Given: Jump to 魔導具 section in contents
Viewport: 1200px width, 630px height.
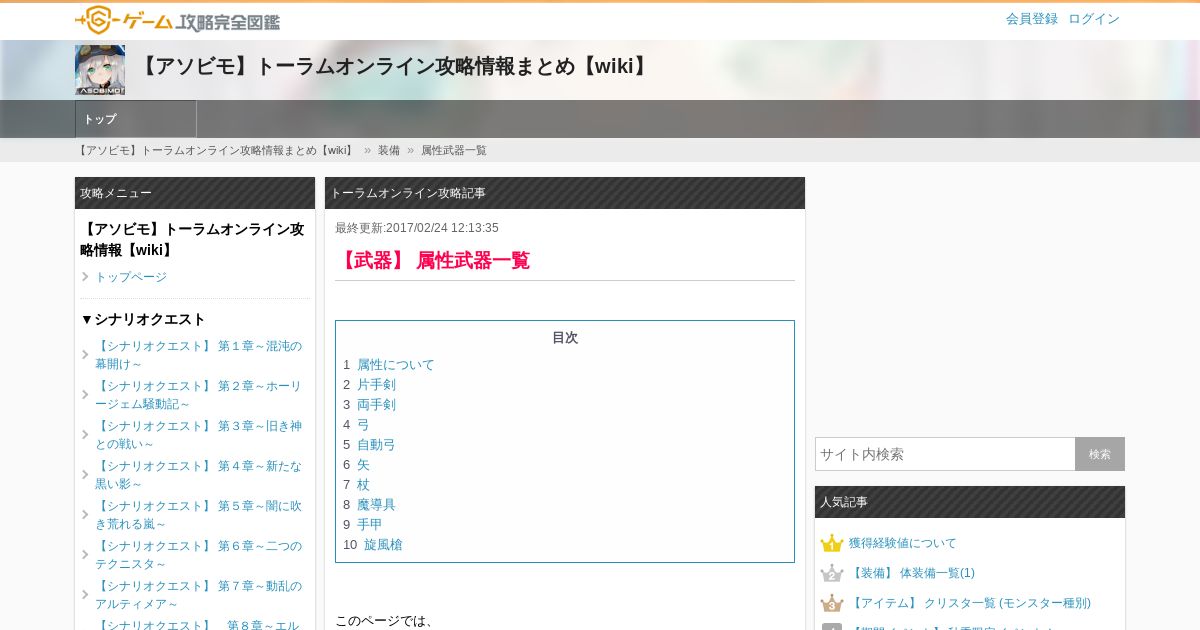Looking at the screenshot, I should point(376,505).
